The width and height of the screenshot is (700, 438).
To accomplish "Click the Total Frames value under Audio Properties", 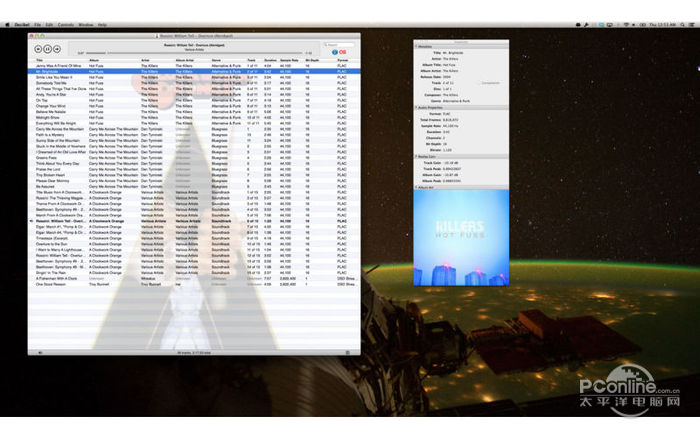I will click(450, 120).
